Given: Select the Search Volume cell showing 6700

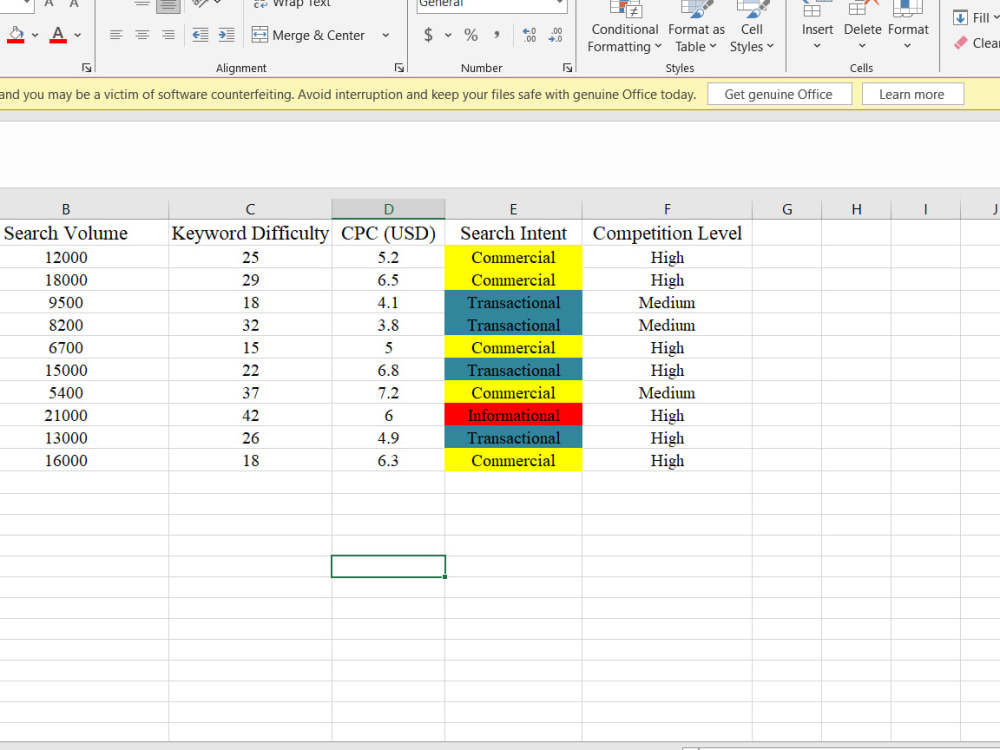Looking at the screenshot, I should [84, 348].
